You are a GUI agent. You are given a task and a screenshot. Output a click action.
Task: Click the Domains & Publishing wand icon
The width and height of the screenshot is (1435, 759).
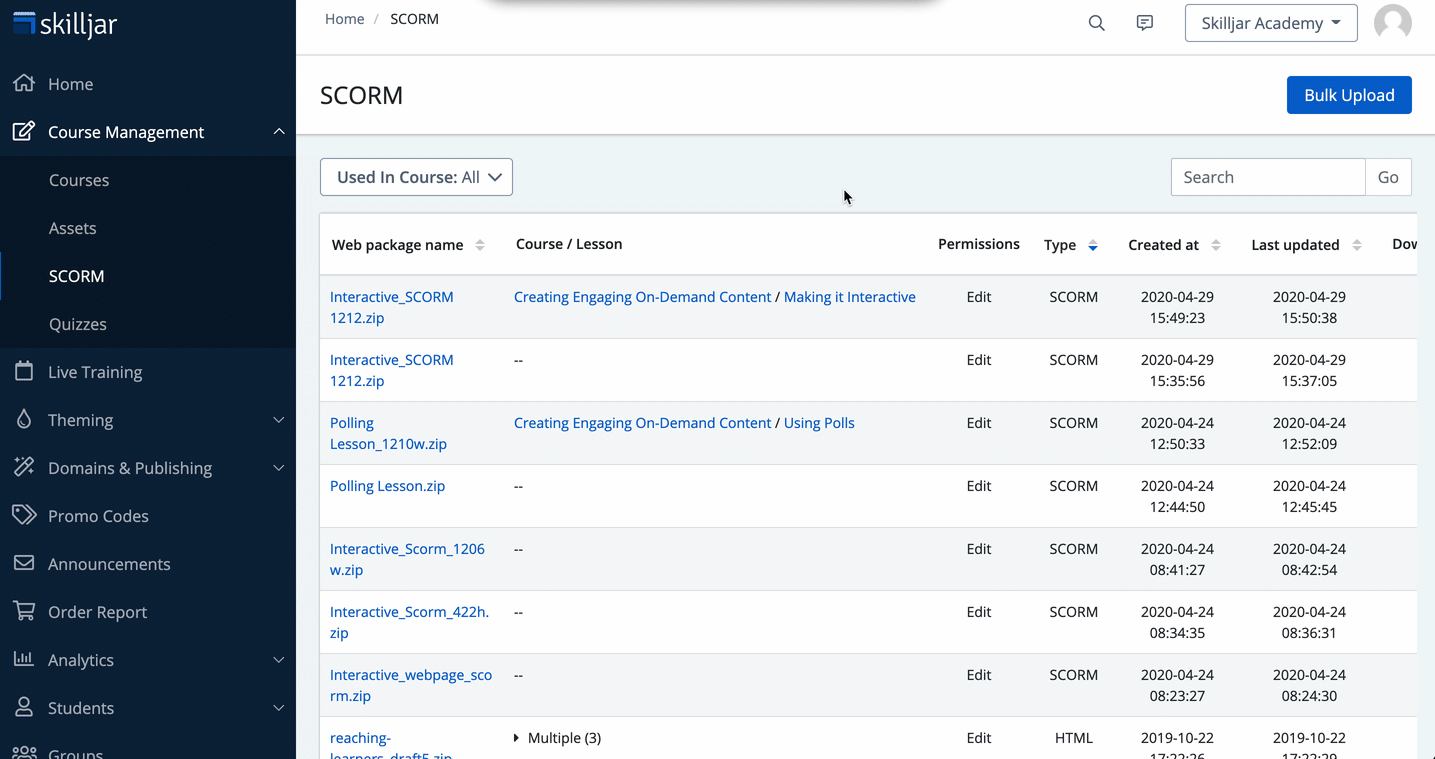[x=24, y=467]
